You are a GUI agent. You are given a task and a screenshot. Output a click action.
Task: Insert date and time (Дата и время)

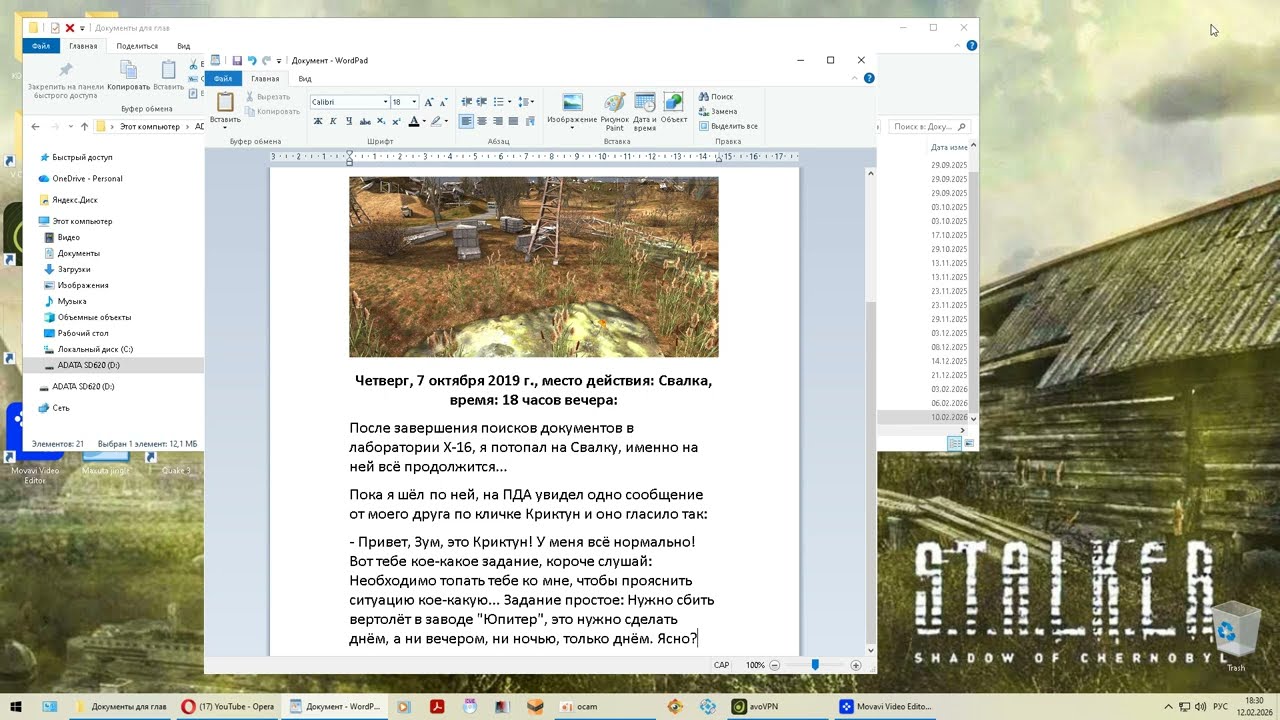pyautogui.click(x=645, y=111)
